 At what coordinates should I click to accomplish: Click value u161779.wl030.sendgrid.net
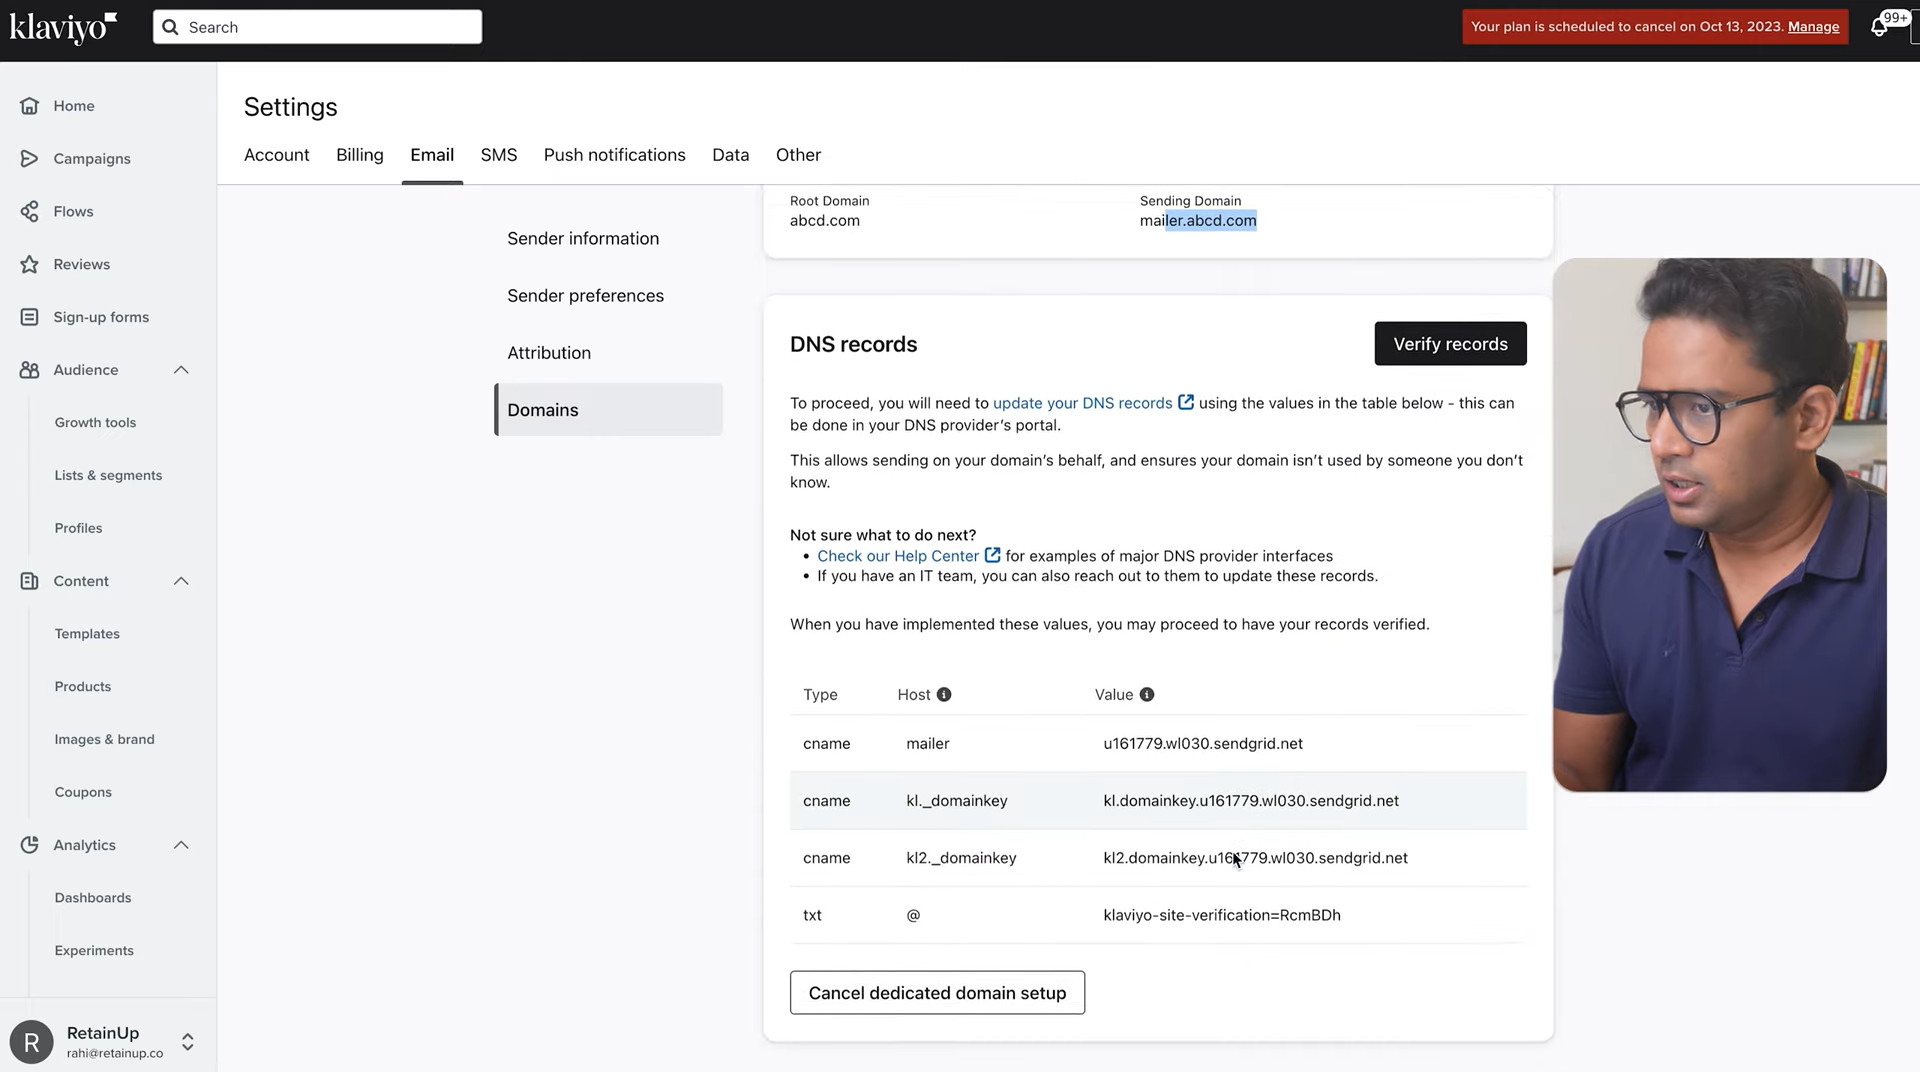tap(1203, 744)
